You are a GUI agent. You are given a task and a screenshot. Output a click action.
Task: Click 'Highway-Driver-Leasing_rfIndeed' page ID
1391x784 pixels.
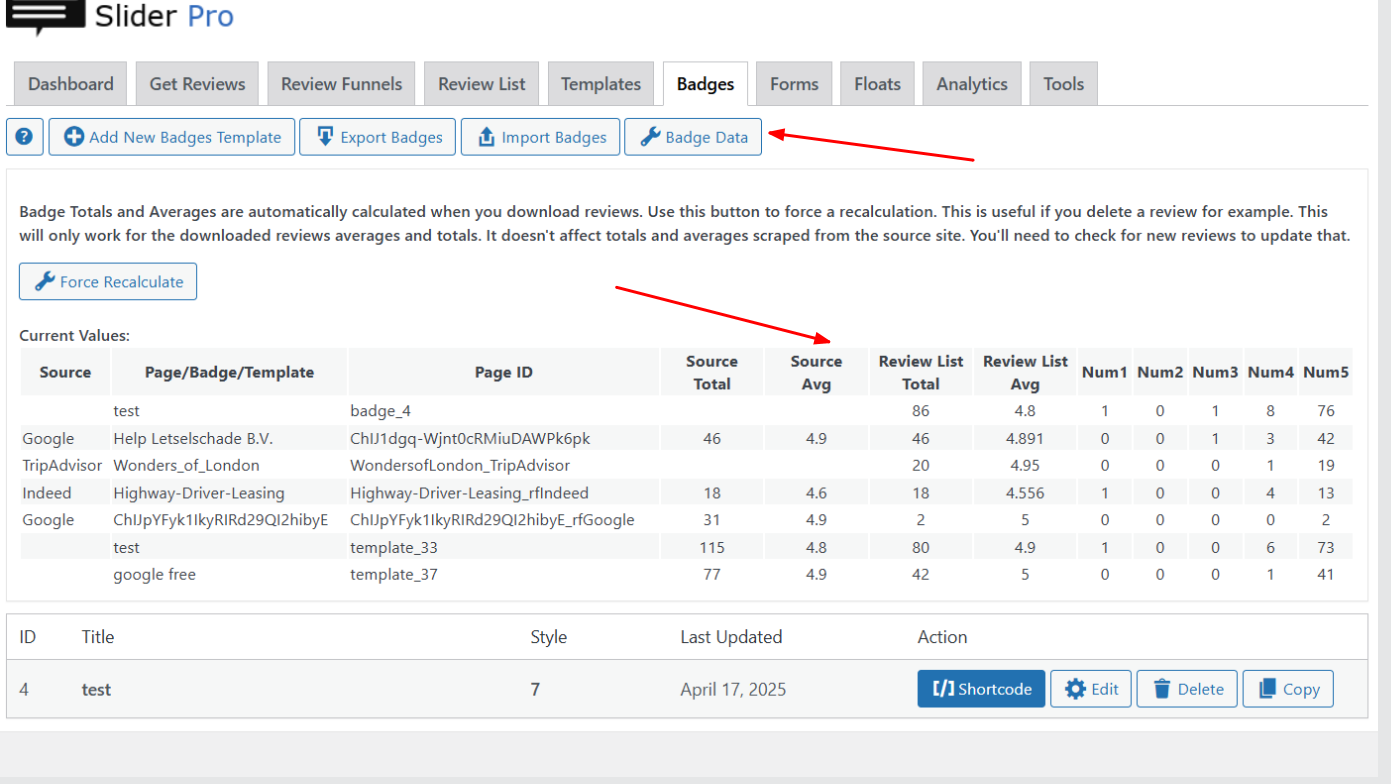(x=469, y=492)
